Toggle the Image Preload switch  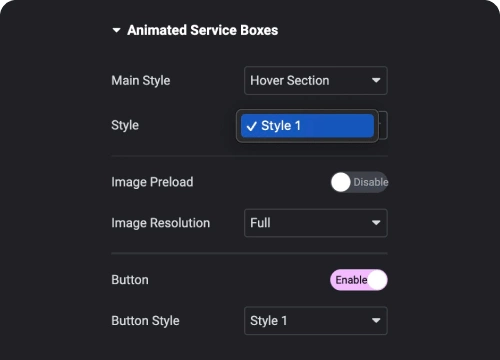(359, 182)
